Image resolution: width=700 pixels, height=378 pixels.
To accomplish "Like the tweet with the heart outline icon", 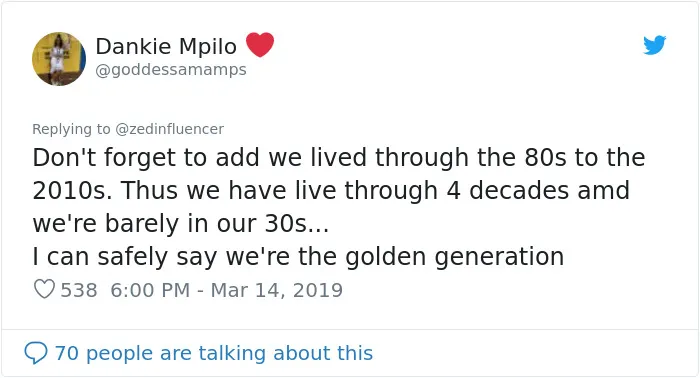I will click(44, 289).
